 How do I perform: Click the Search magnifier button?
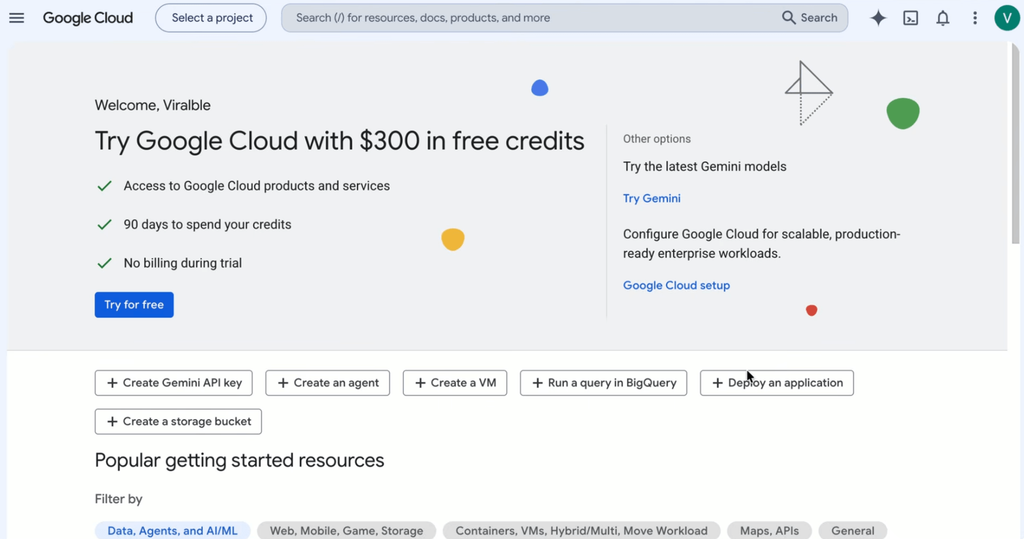(x=810, y=18)
